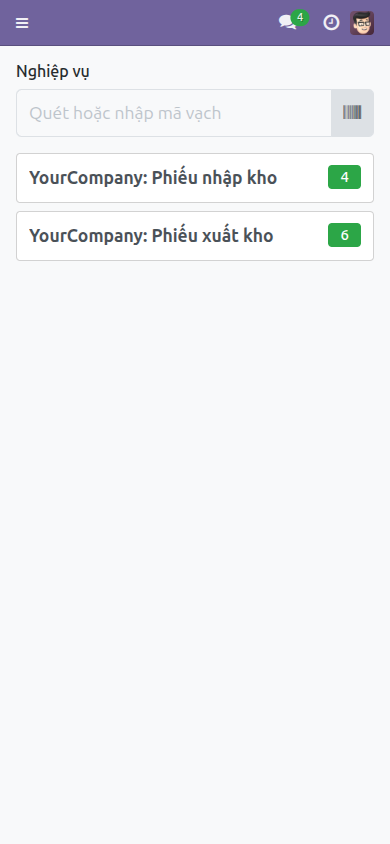Click the 'YourCompany' text on the delivery card
The width and height of the screenshot is (390, 844).
tap(88, 236)
